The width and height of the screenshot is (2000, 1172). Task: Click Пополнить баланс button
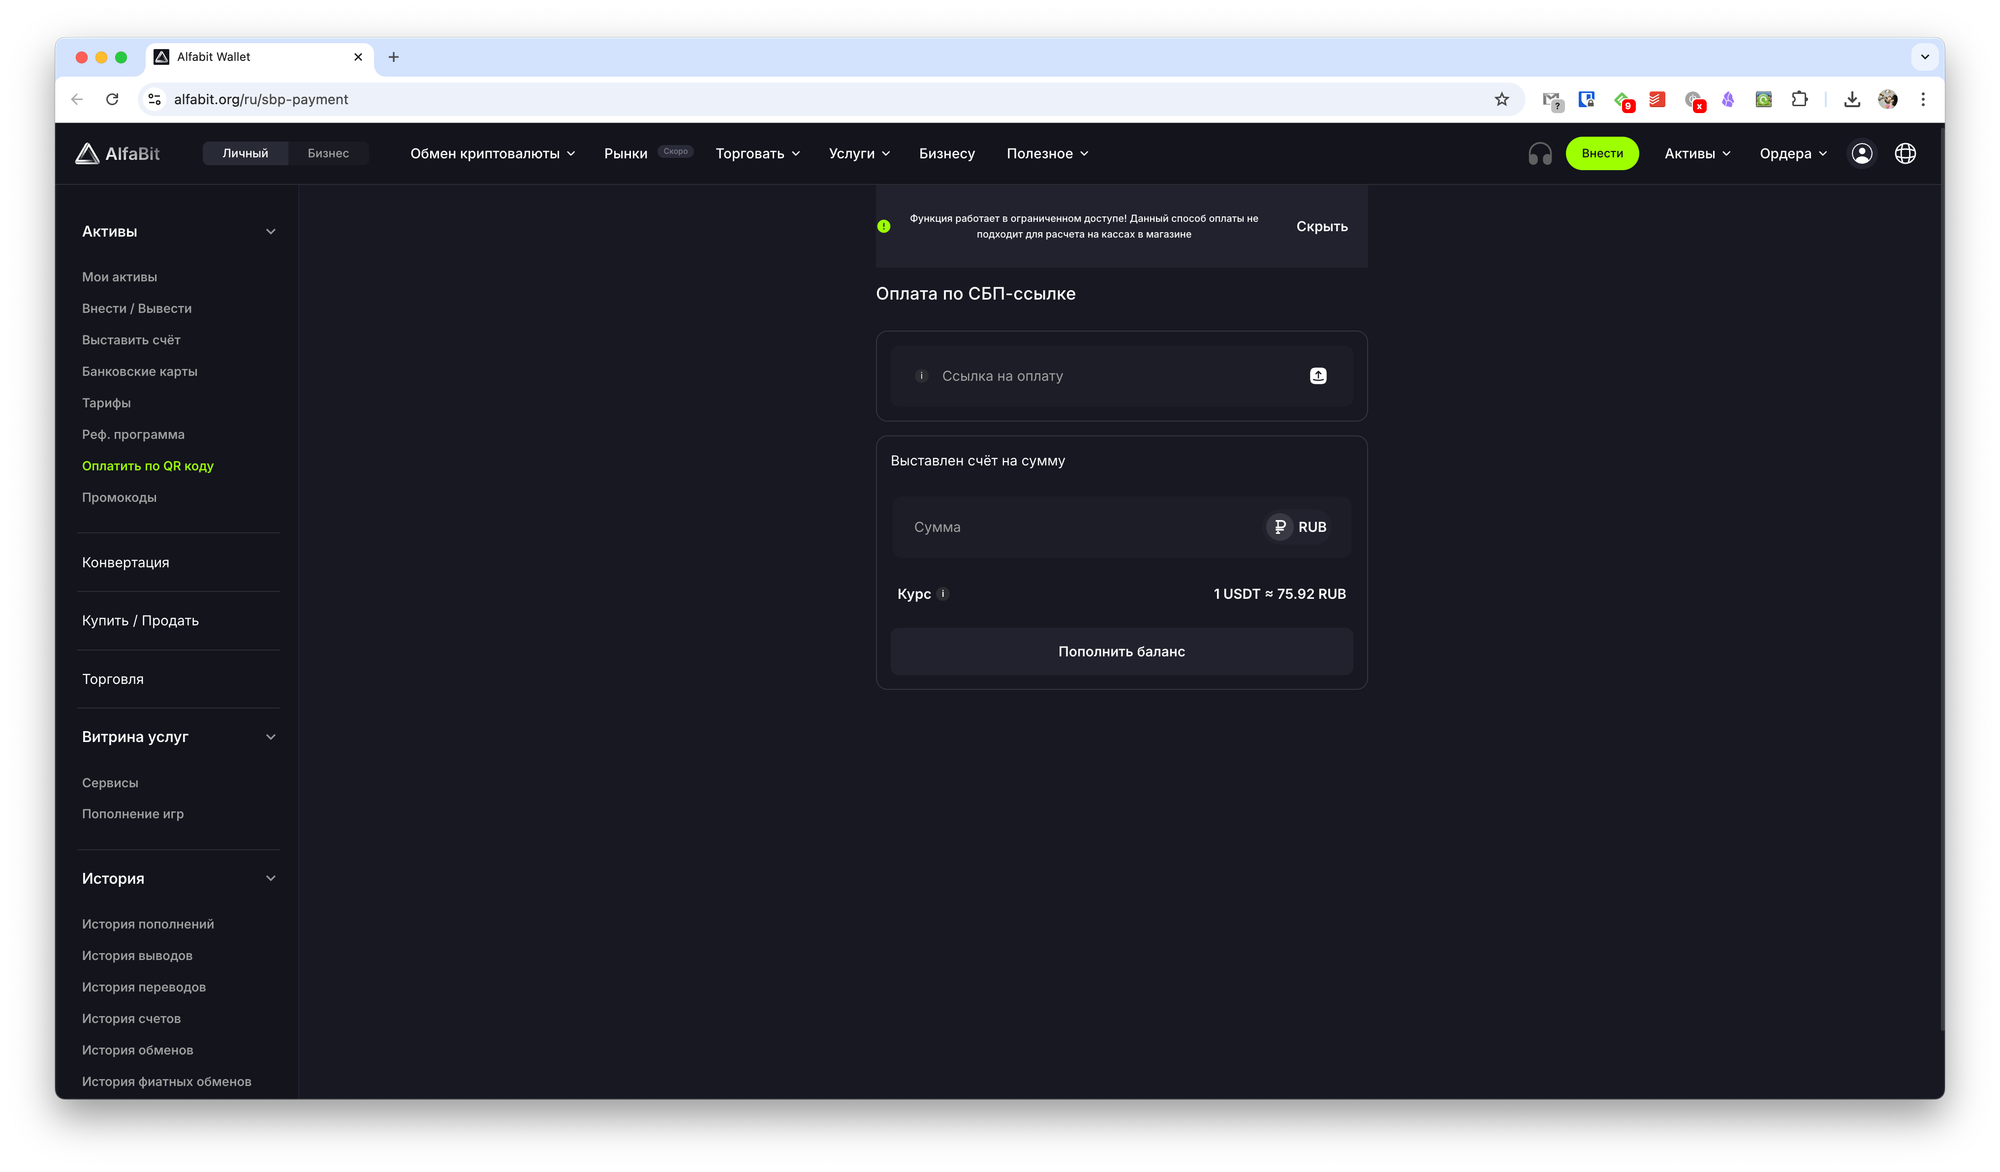[x=1121, y=652]
